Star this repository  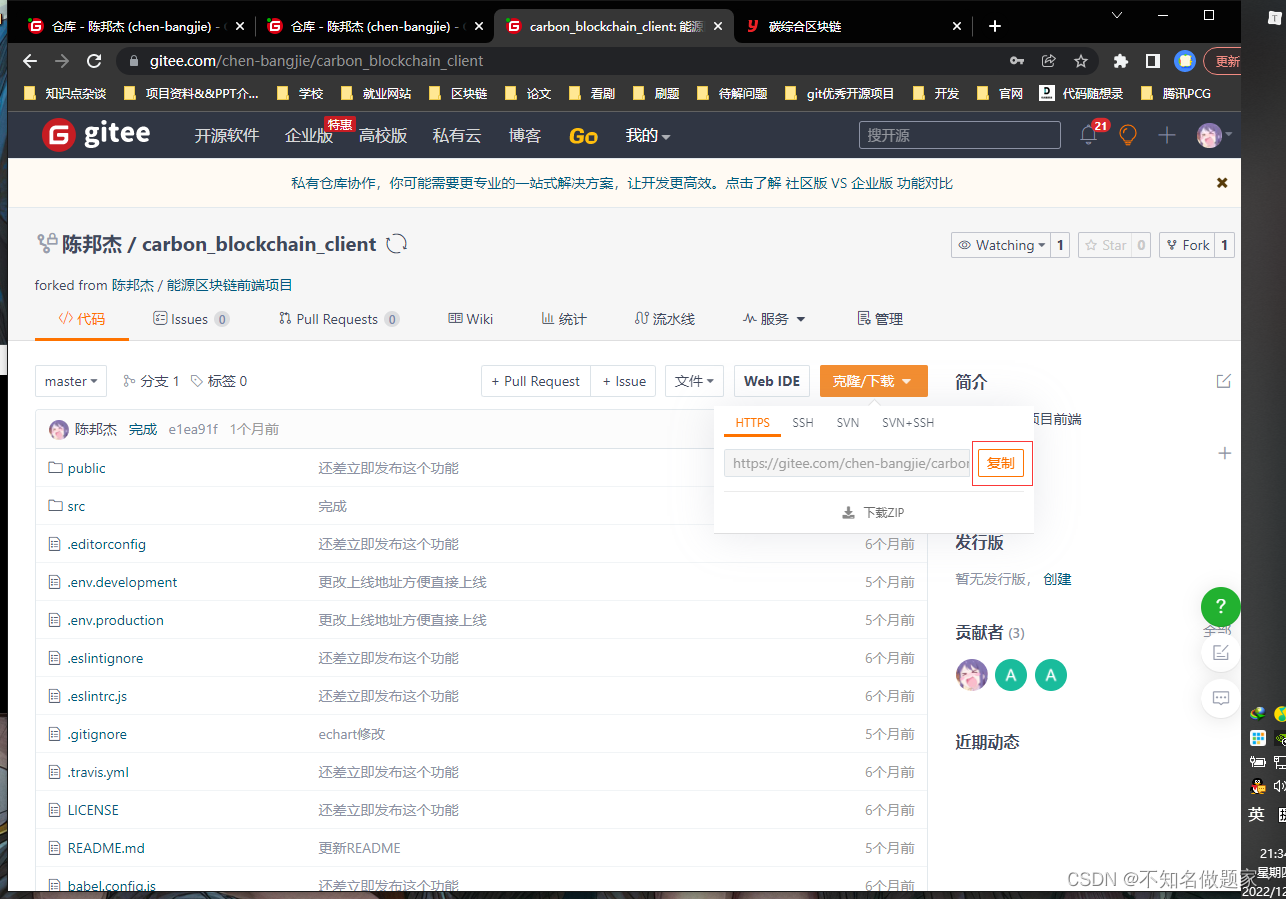point(1103,245)
